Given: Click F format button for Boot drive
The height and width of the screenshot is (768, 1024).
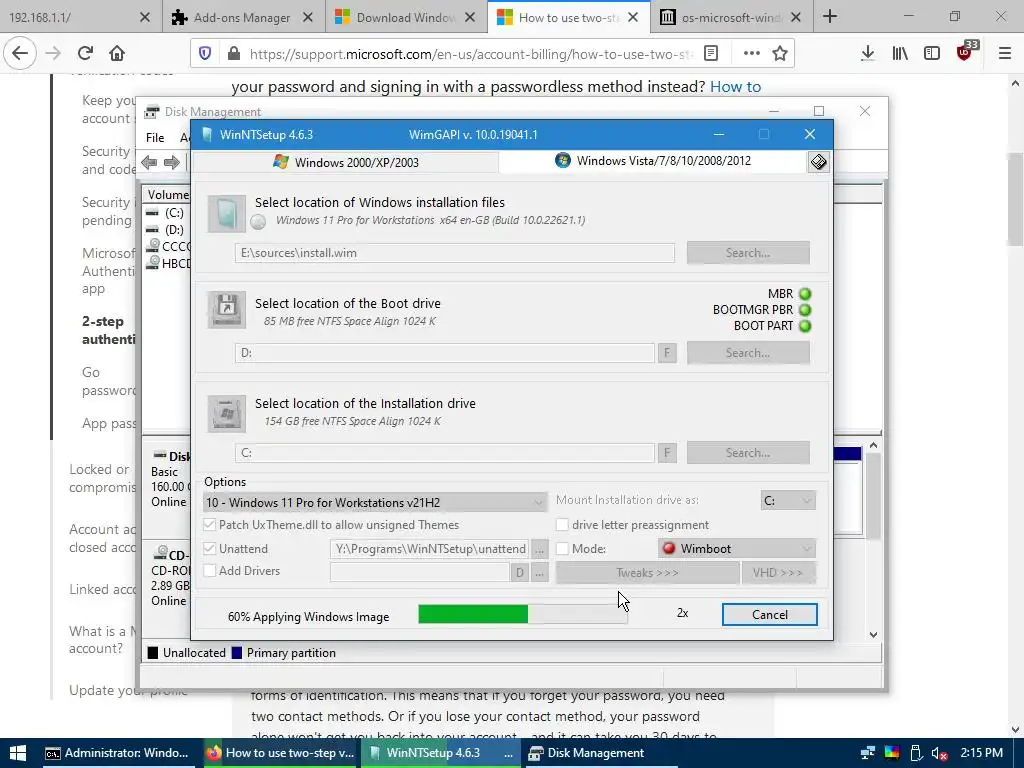Looking at the screenshot, I should pyautogui.click(x=667, y=353).
